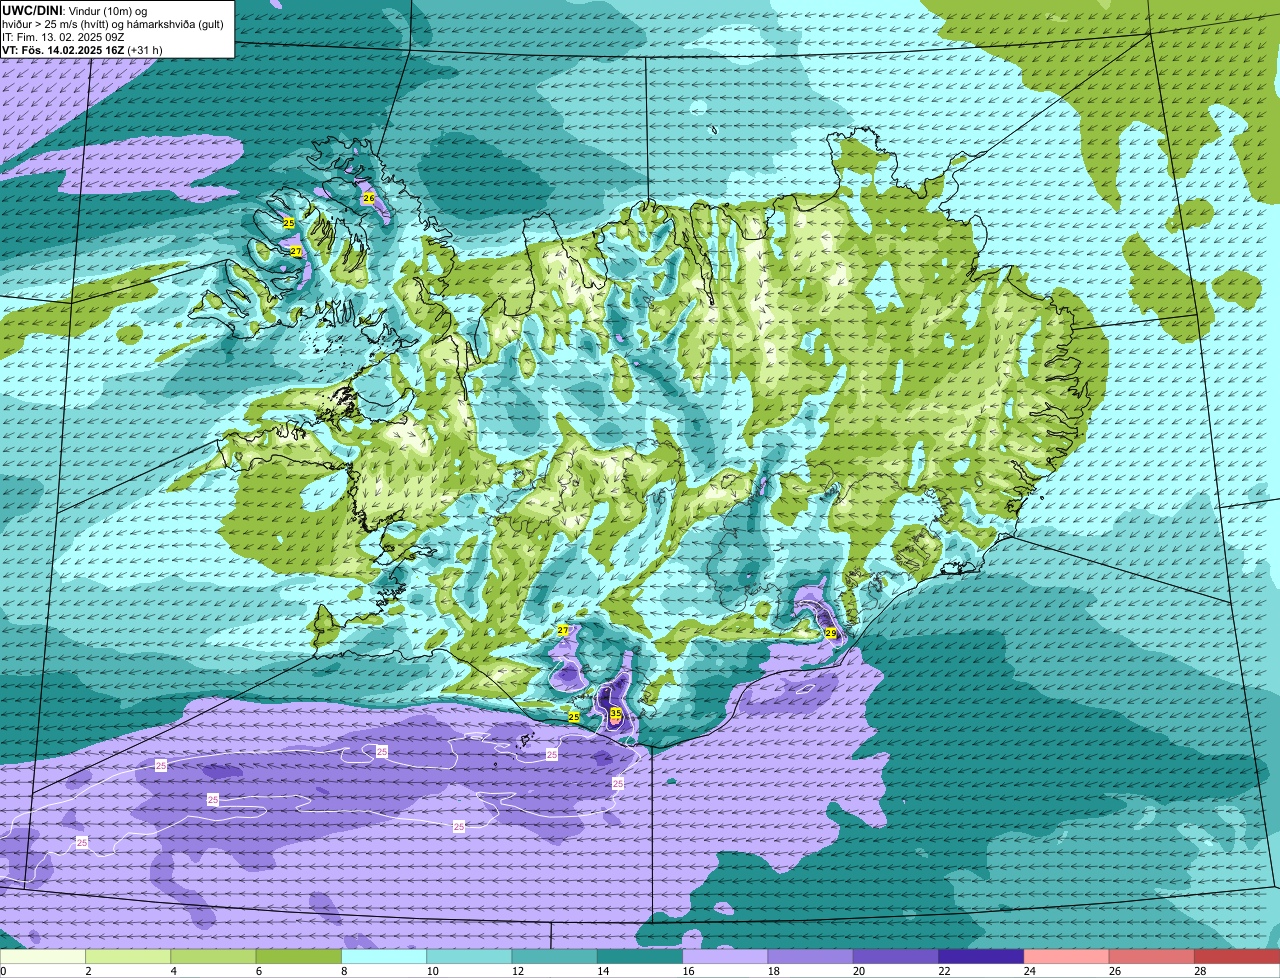Viewport: 1280px width, 978px height.
Task: Click the legend scale value 2
Action: [x=88, y=971]
